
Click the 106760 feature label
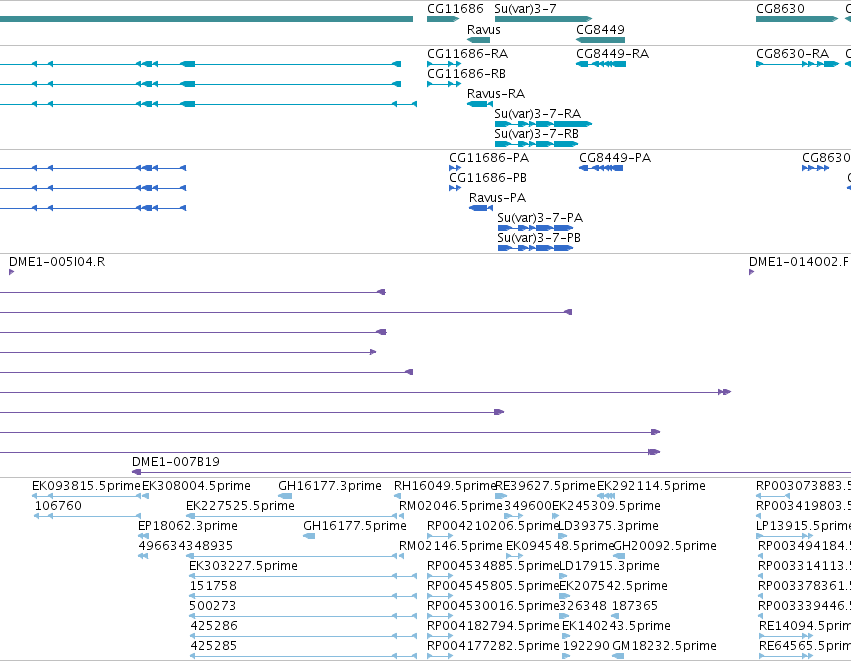click(x=58, y=506)
